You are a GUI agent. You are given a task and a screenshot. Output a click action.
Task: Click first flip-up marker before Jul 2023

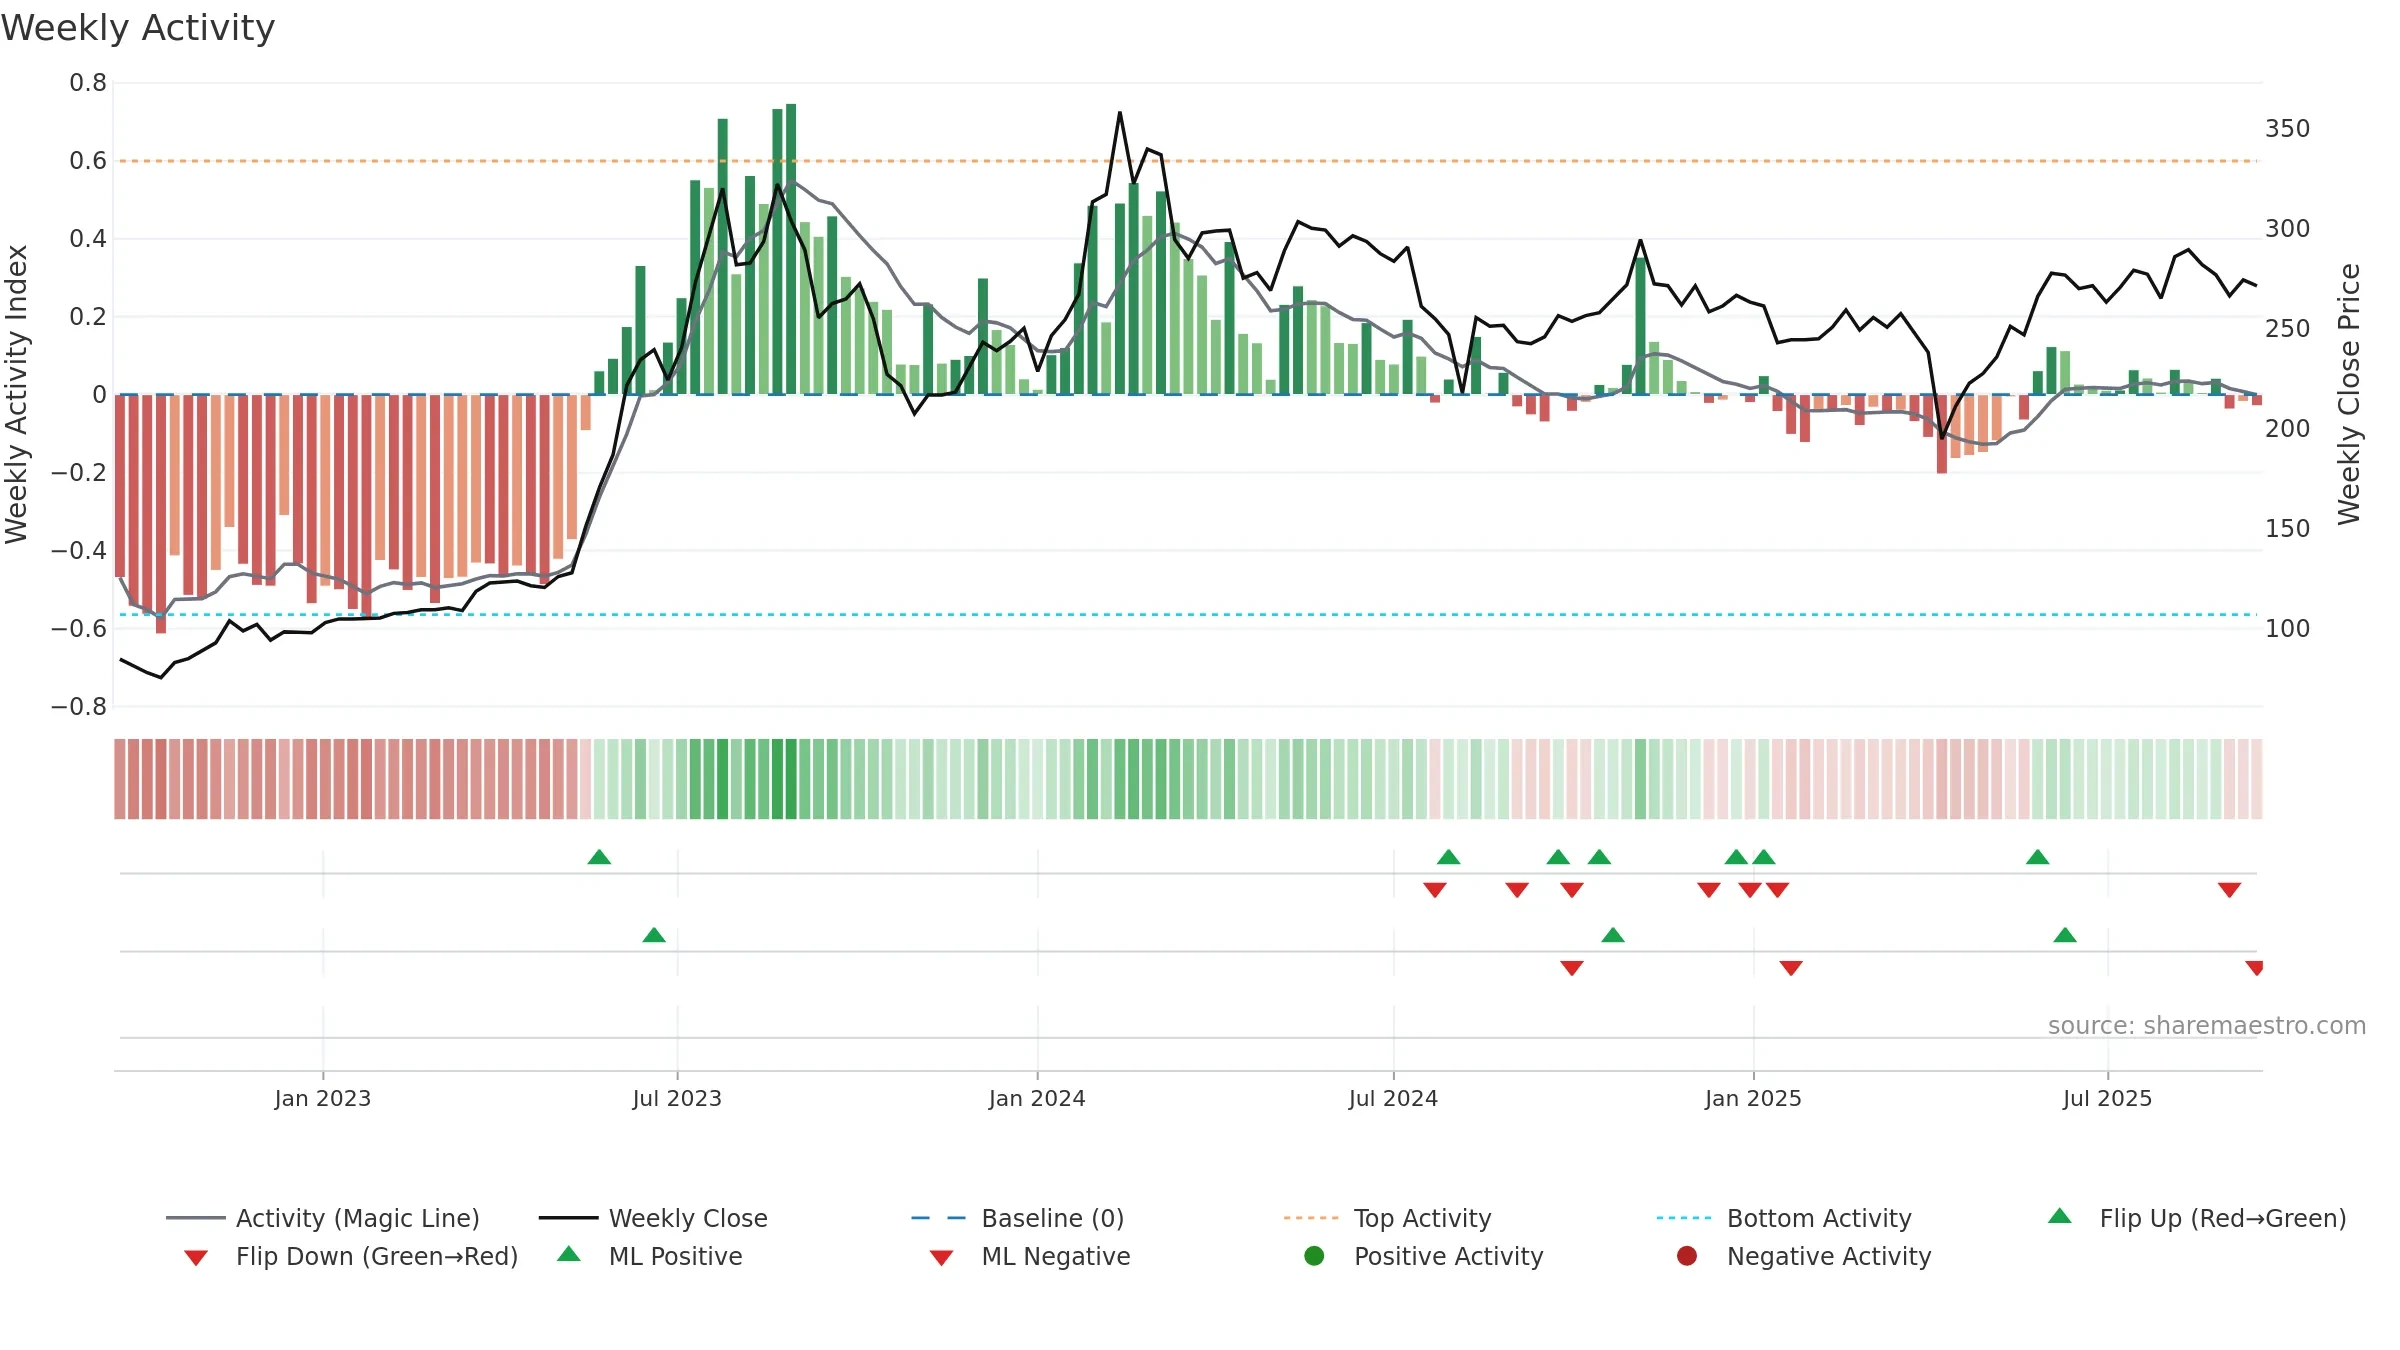599,857
